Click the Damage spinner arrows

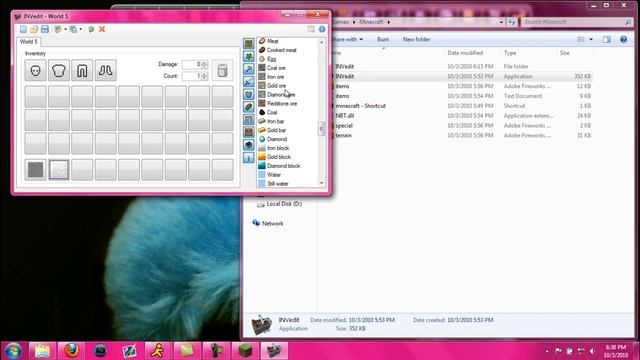[204, 64]
